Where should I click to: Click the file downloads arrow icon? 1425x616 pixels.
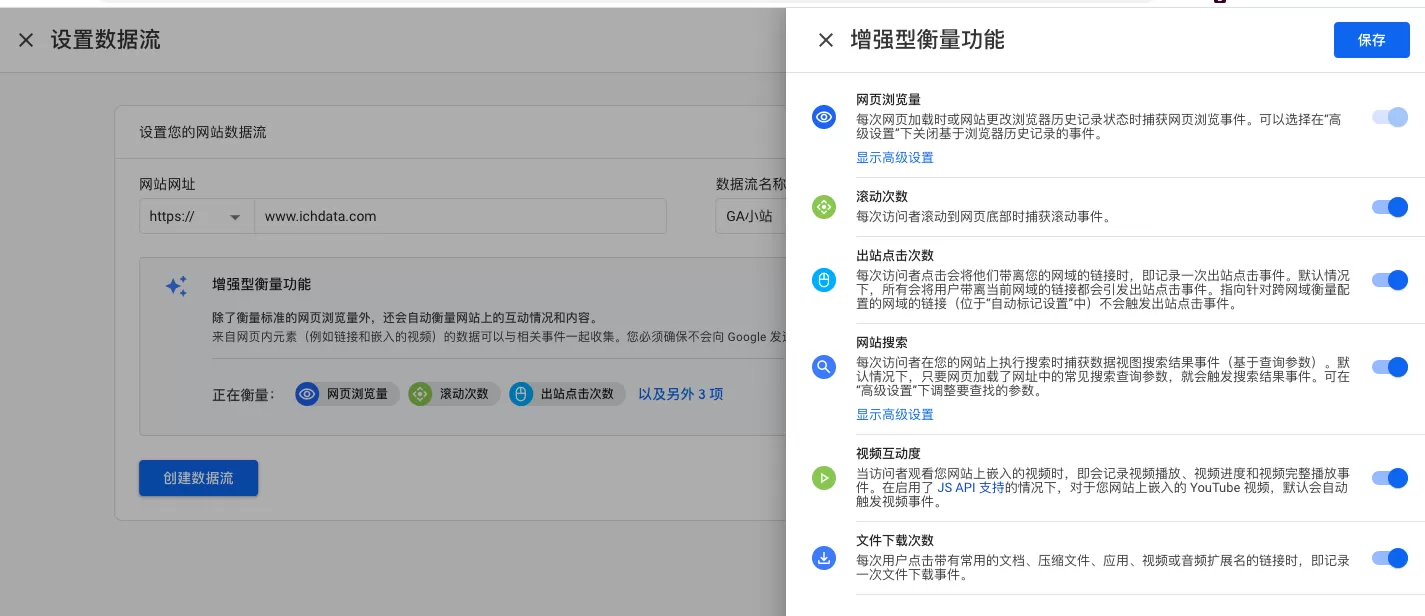point(824,558)
